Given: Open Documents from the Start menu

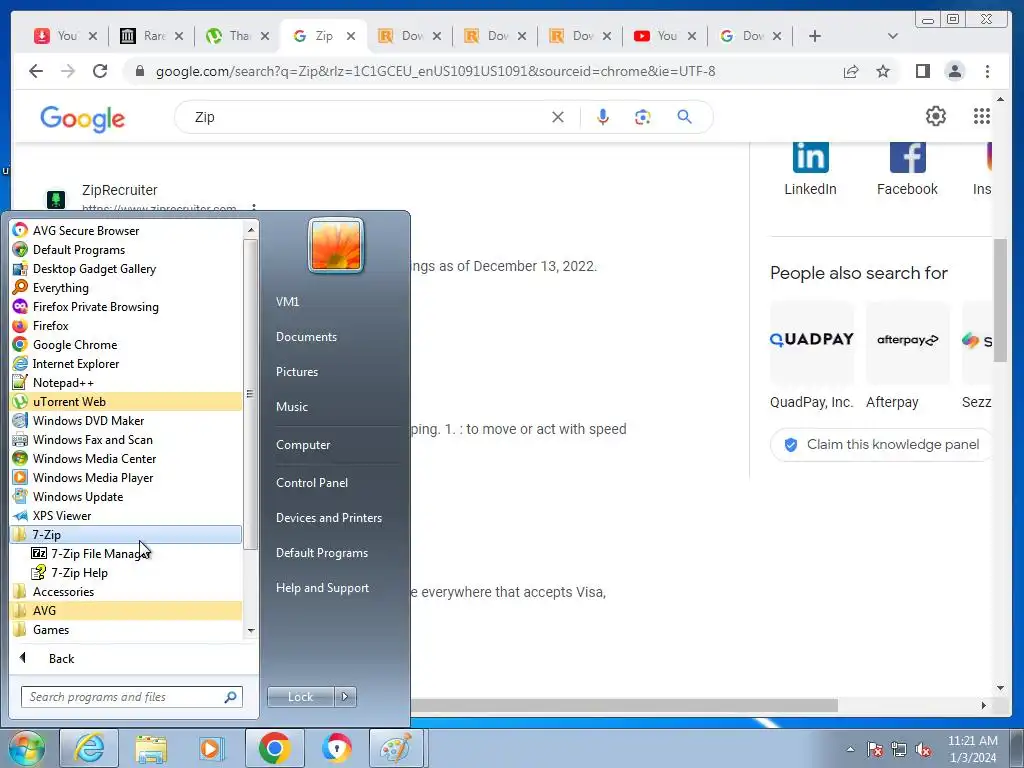Looking at the screenshot, I should pos(306,337).
